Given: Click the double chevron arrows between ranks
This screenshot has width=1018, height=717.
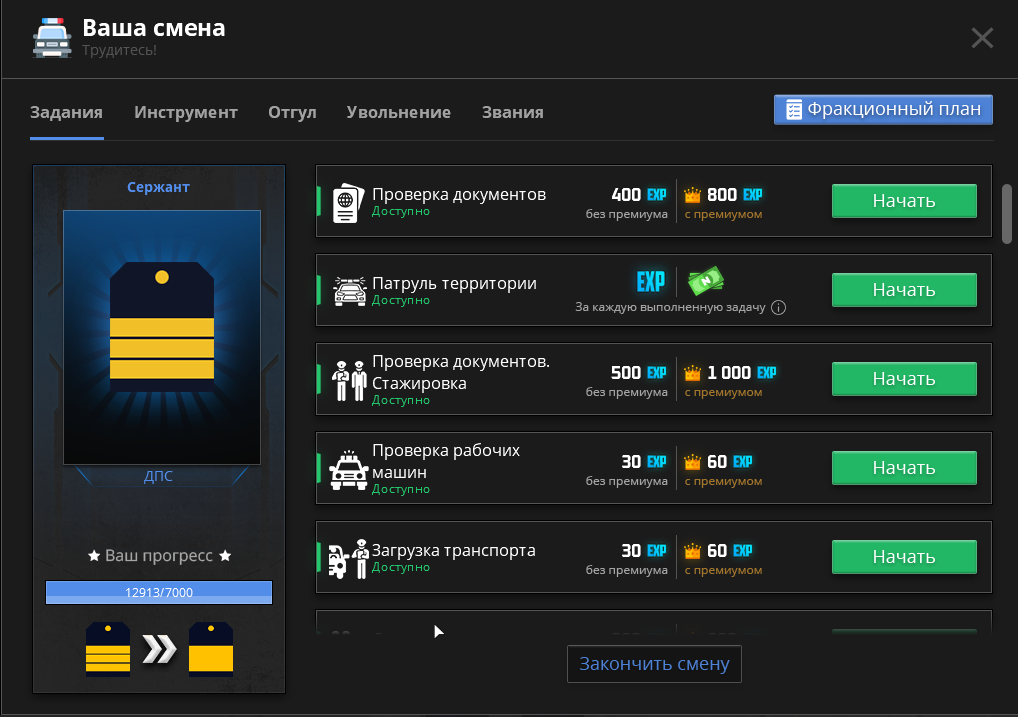Looking at the screenshot, I should point(159,649).
